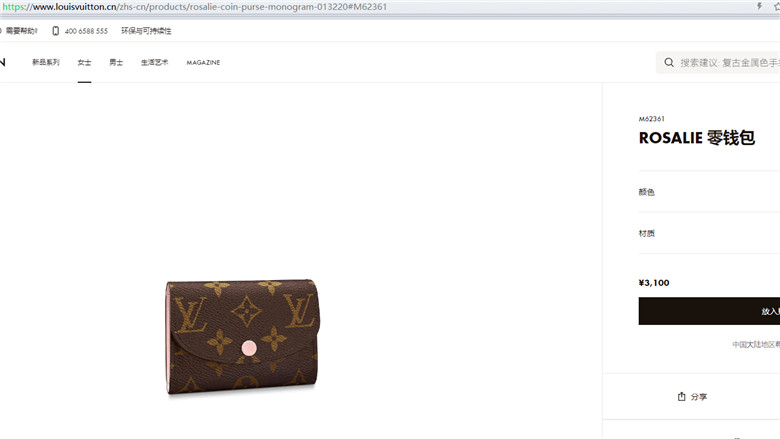Click product code M62361
The height and width of the screenshot is (439, 780).
tap(652, 119)
